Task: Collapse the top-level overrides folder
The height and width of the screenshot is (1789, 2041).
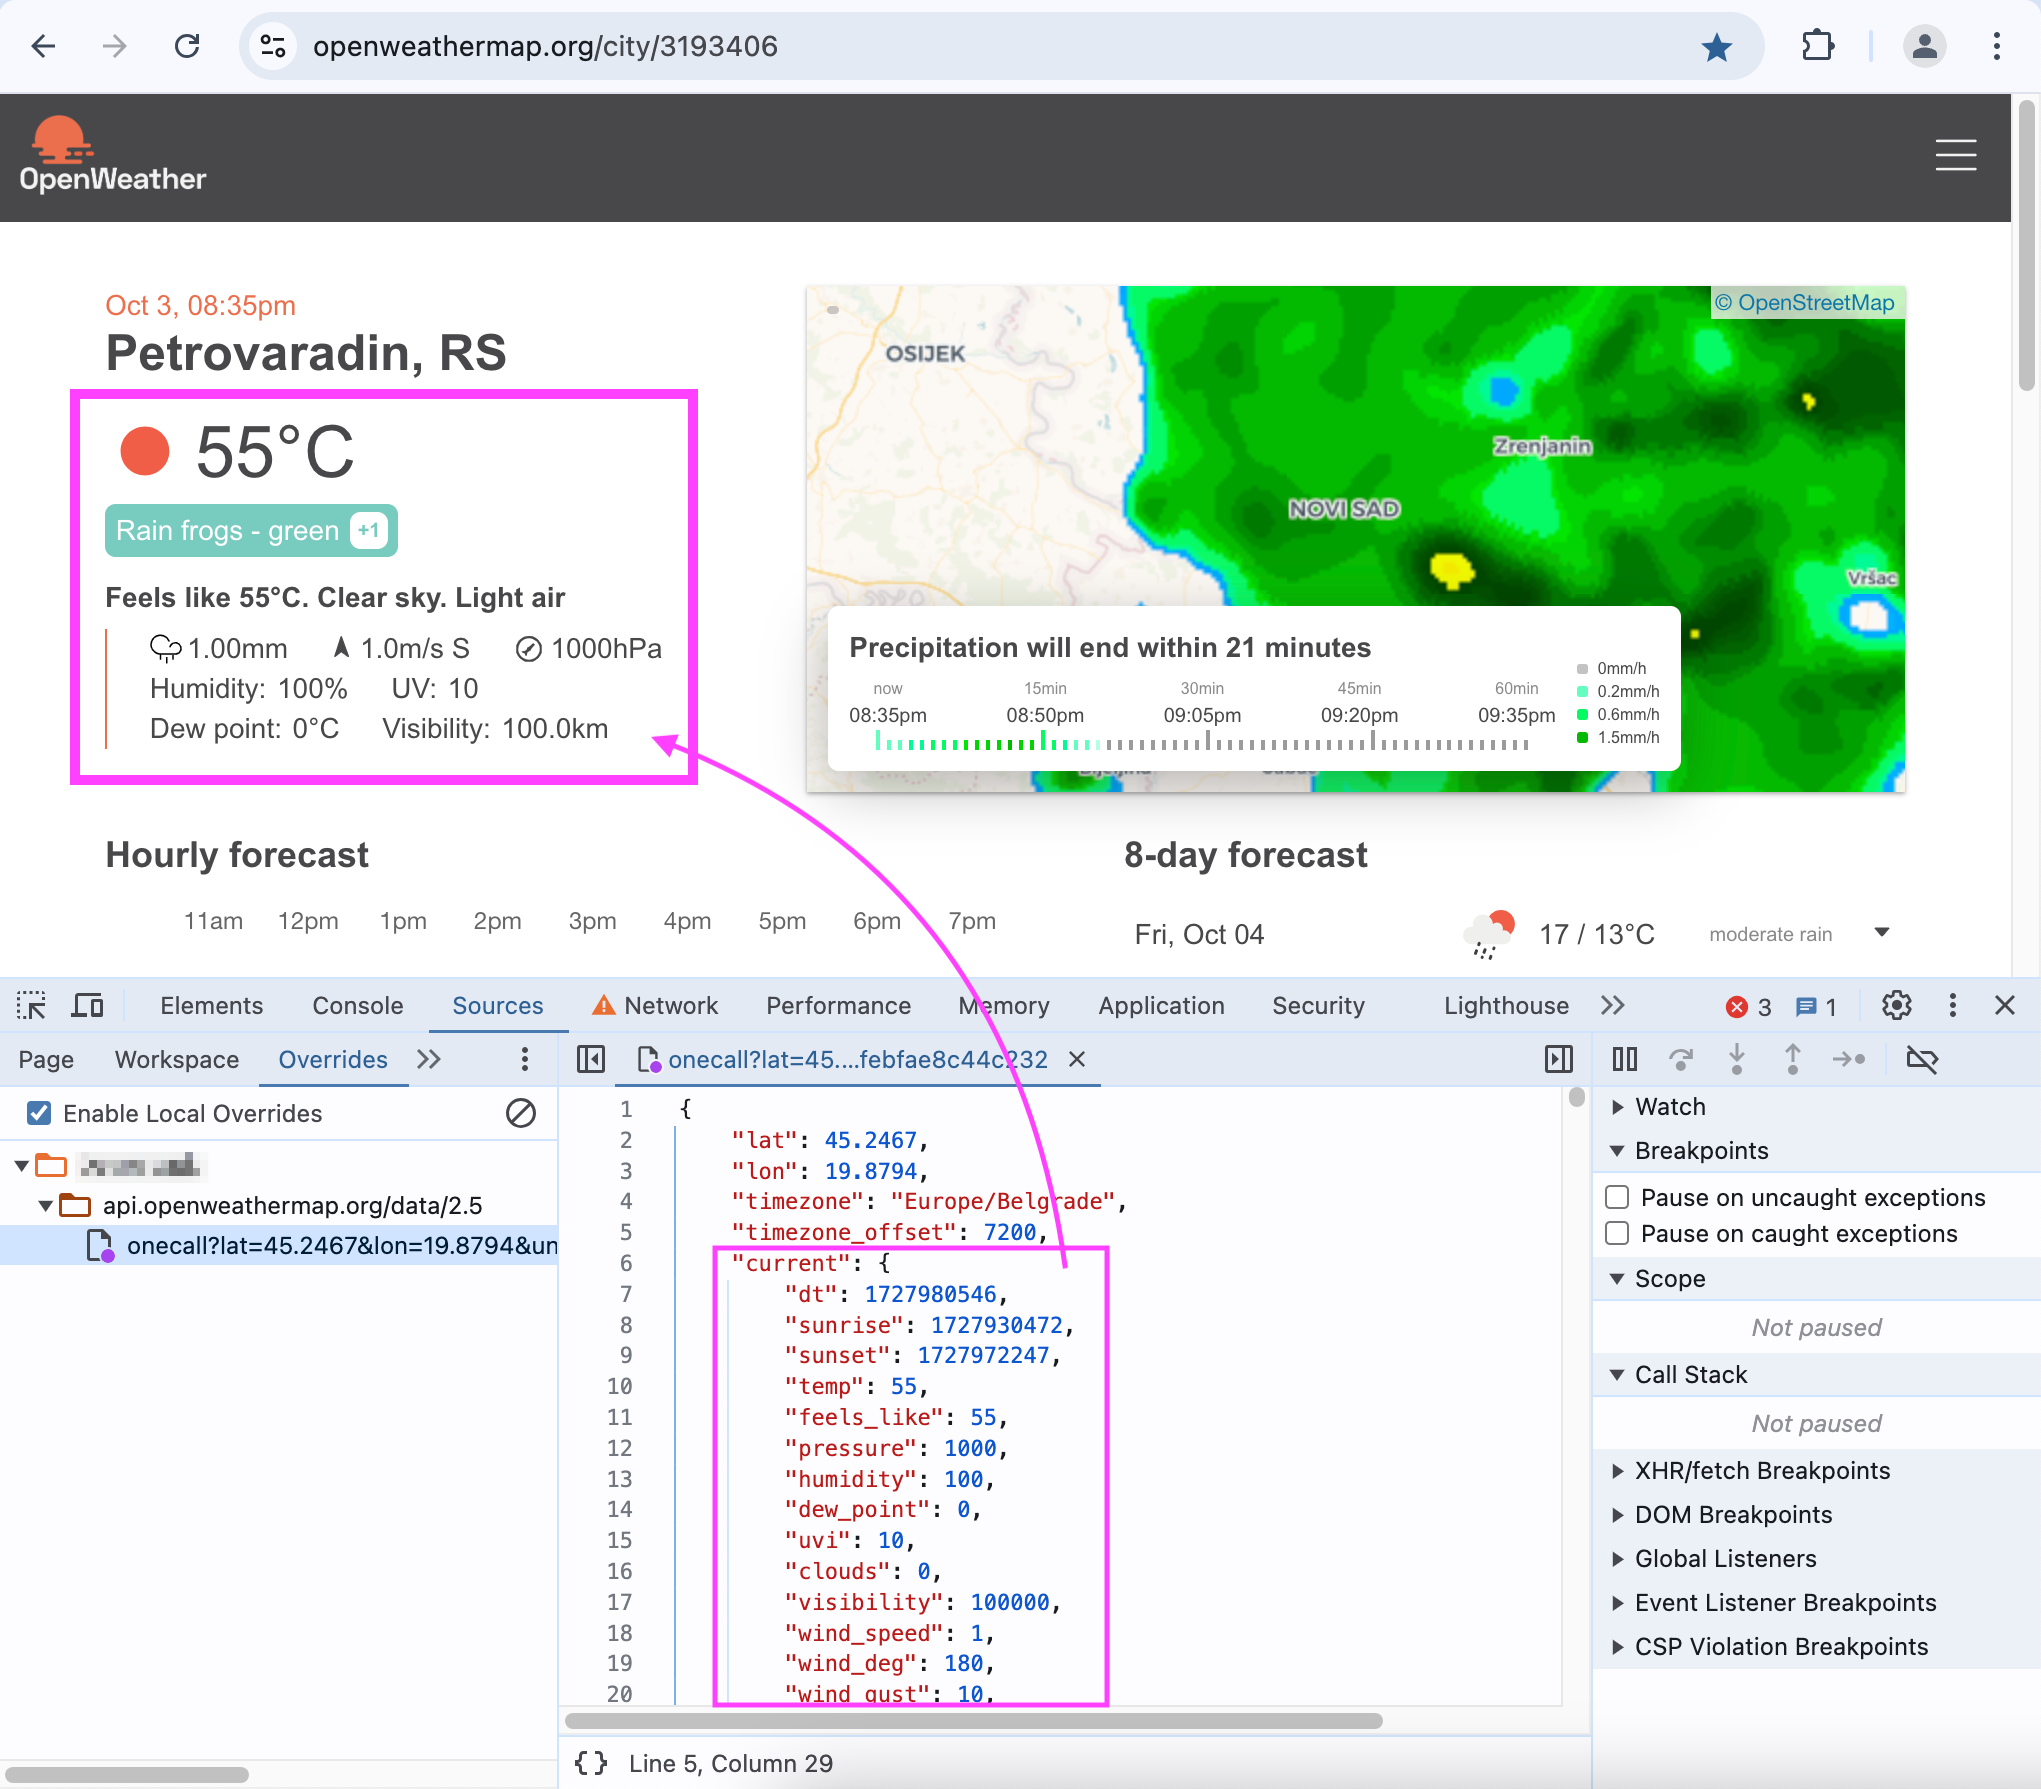Action: point(22,1166)
